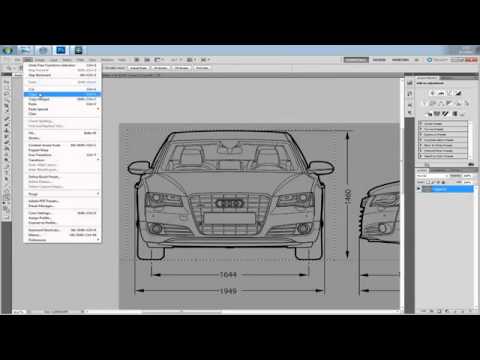The width and height of the screenshot is (480, 360).
Task: Click the zoom percentage field in status bar
Action: point(19,312)
